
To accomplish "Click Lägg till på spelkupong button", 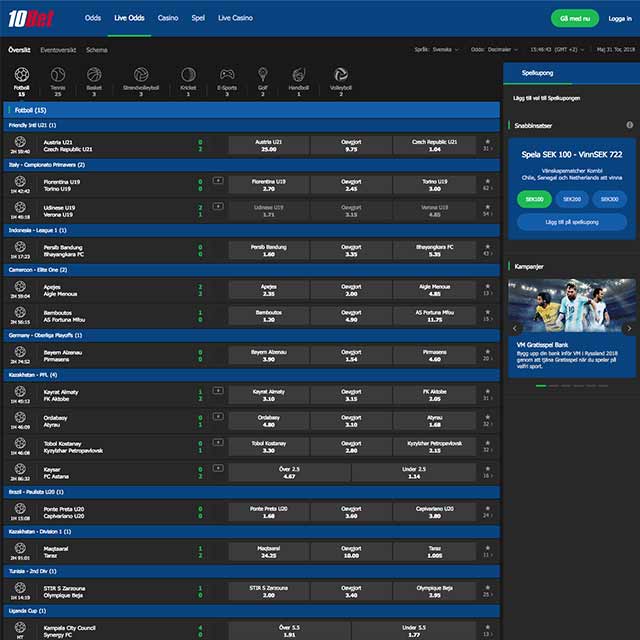I will tap(572, 222).
